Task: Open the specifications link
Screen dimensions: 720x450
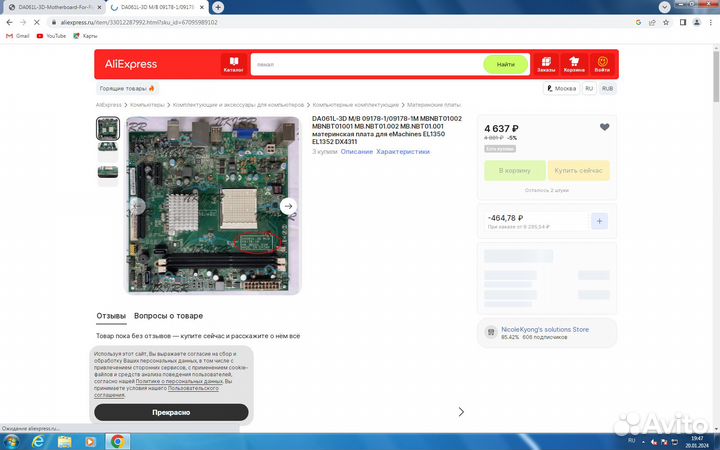Action: (x=403, y=152)
